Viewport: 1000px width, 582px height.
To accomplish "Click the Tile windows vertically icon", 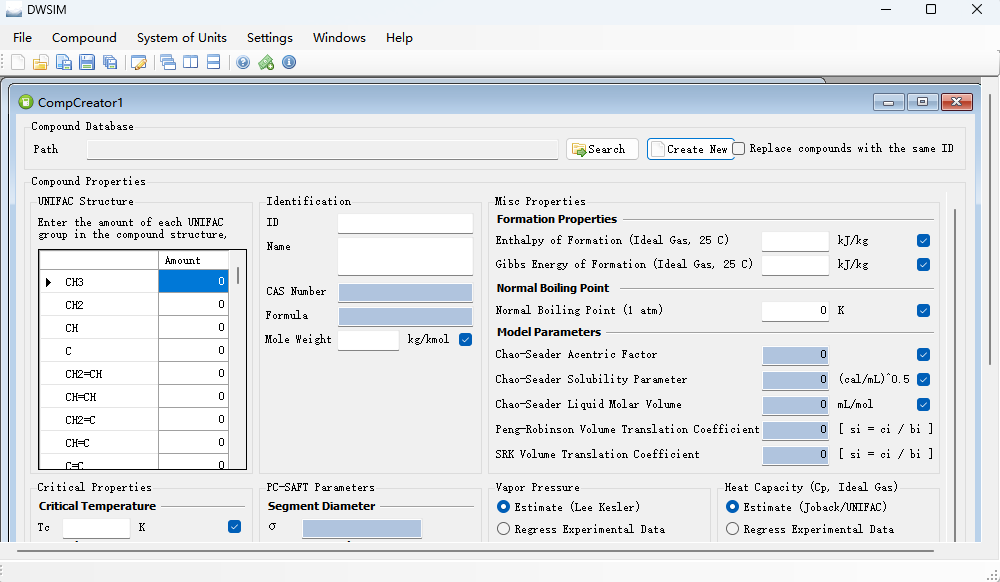I will pos(190,62).
